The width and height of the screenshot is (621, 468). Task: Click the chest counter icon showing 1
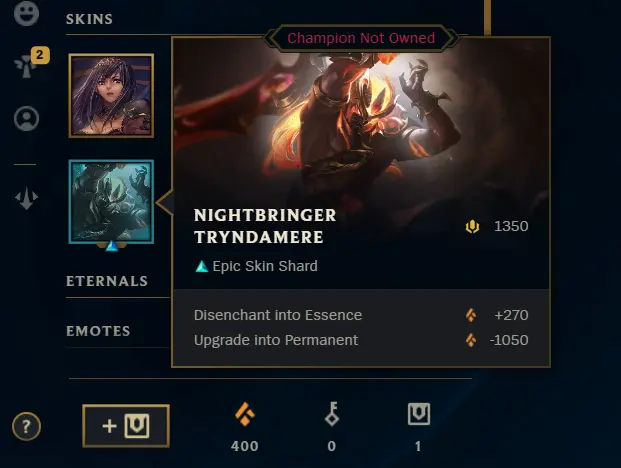419,414
